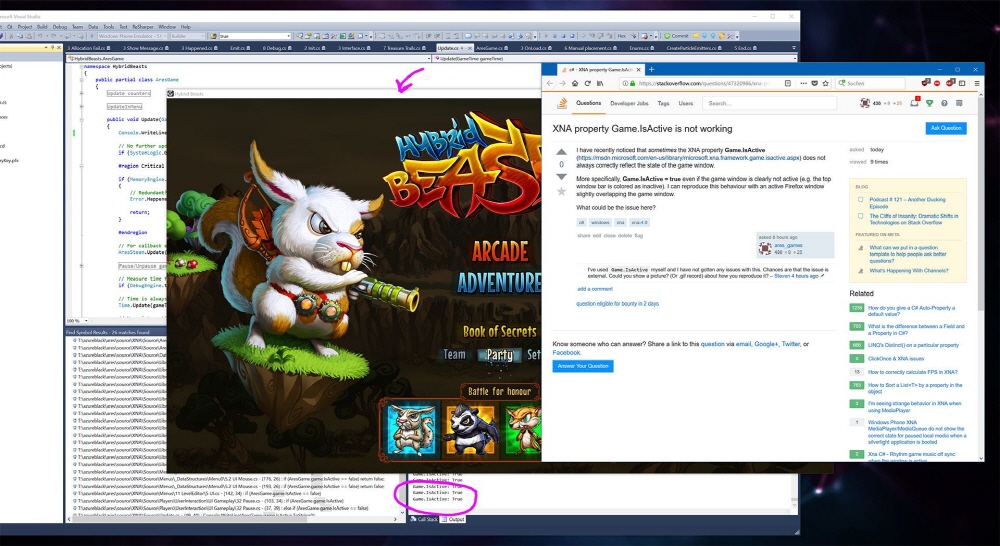Image resolution: width=1000 pixels, height=546 pixels.
Task: Click the red adblock extension icon
Action: click(937, 83)
